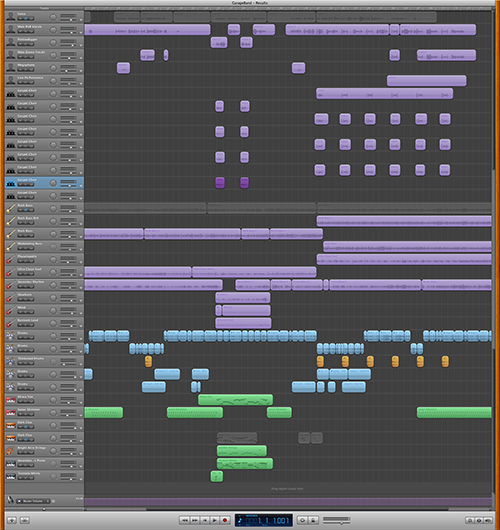This screenshot has width=500, height=530.
Task: Click the Male RnB Vocals track icon
Action: [x=11, y=29]
